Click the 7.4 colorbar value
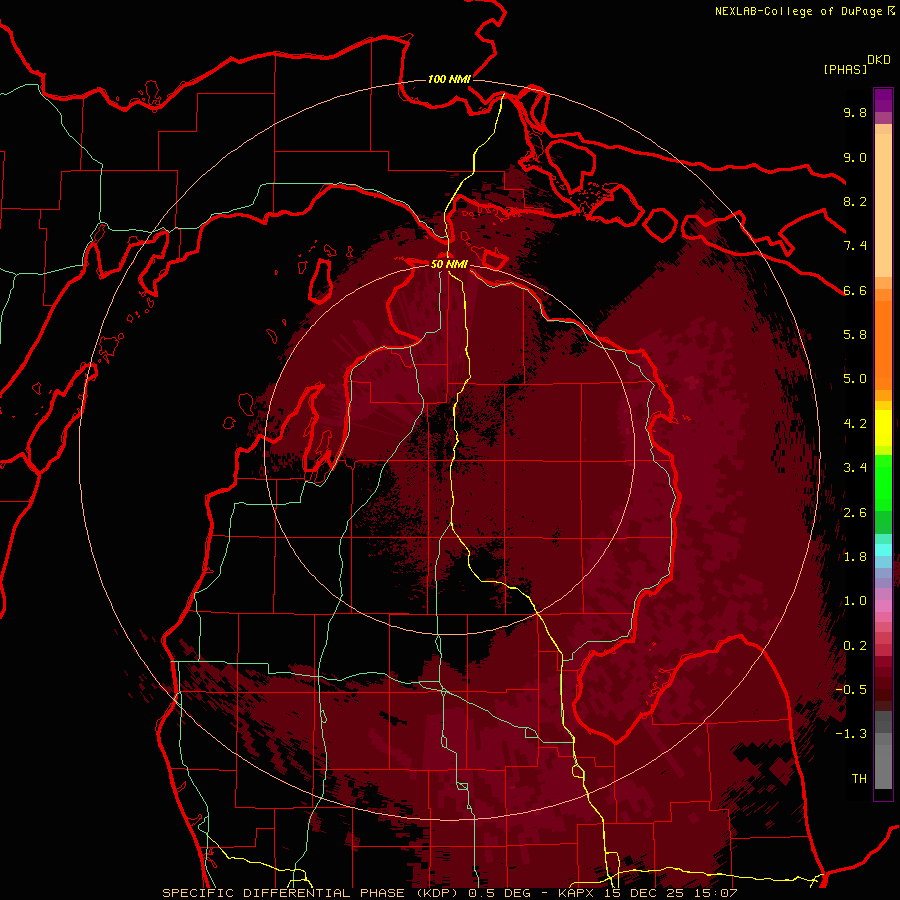Viewport: 900px width, 900px height. (855, 246)
